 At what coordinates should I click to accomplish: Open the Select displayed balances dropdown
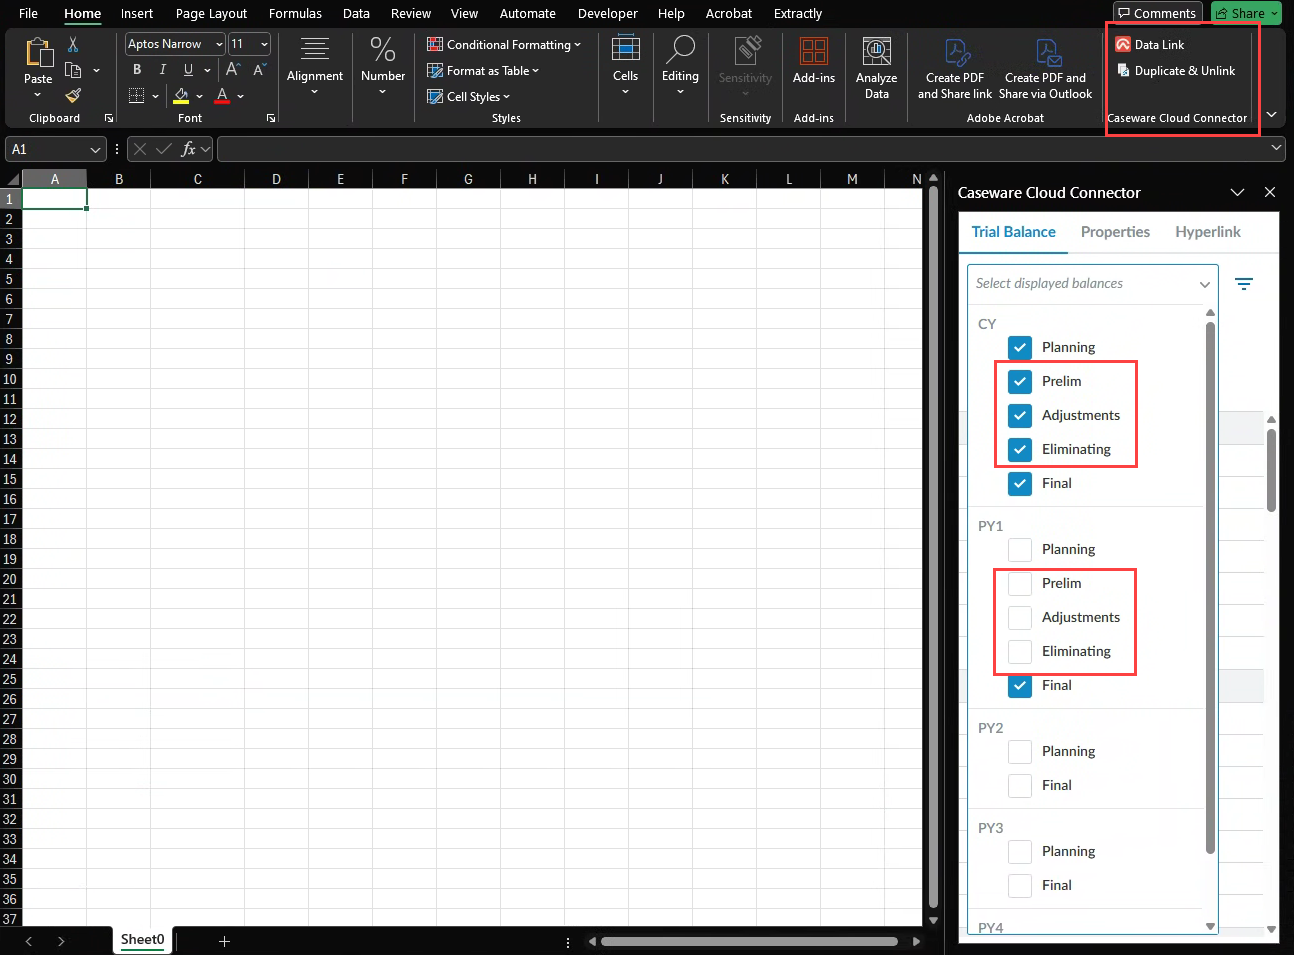[1092, 284]
